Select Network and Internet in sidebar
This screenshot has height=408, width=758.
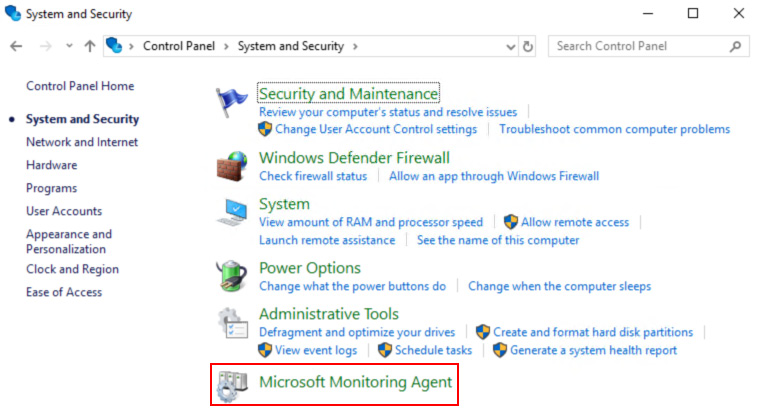tap(82, 142)
